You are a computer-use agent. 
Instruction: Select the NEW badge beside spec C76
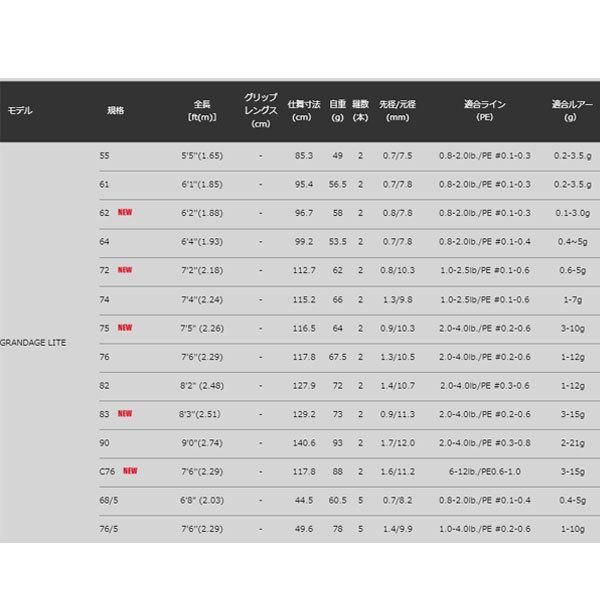click(x=130, y=471)
